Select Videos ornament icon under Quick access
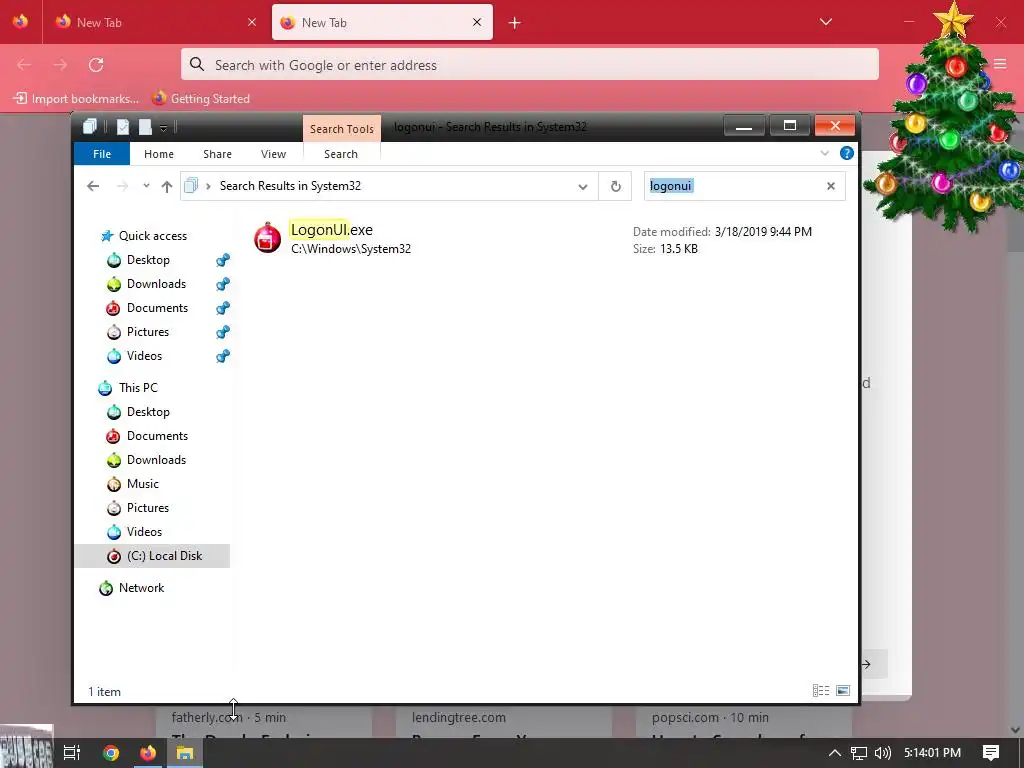Viewport: 1024px width, 768px height. coord(114,356)
